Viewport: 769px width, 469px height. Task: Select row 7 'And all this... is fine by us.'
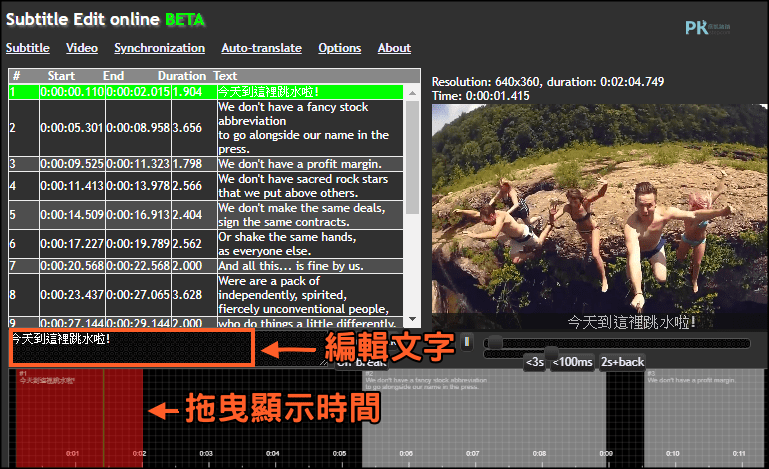(x=206, y=266)
